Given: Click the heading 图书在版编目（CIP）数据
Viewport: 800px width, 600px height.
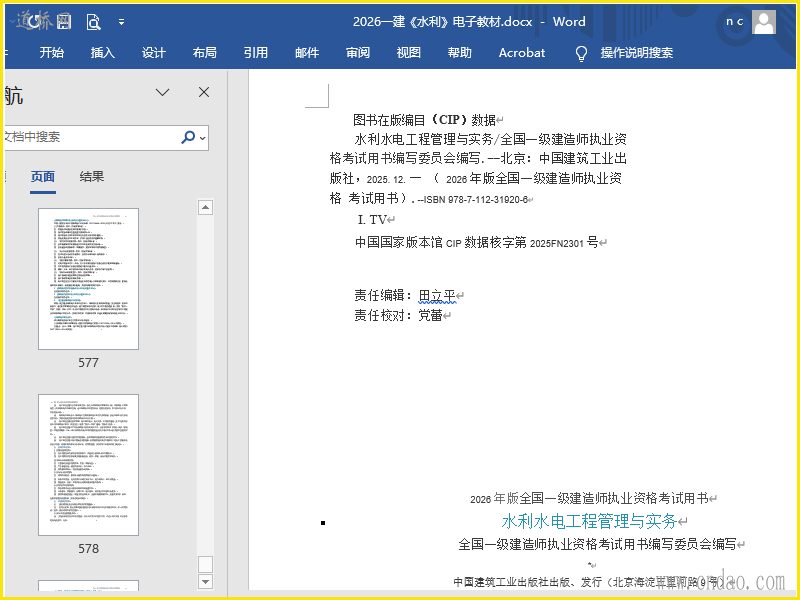Looking at the screenshot, I should click(424, 120).
